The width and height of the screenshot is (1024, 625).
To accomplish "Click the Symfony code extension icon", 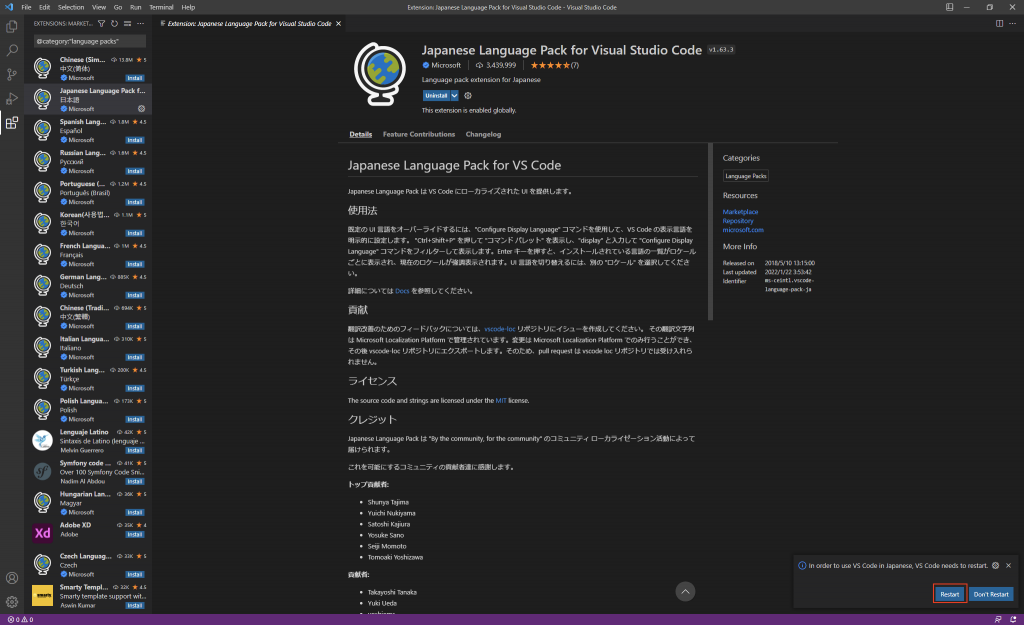I will coord(42,471).
